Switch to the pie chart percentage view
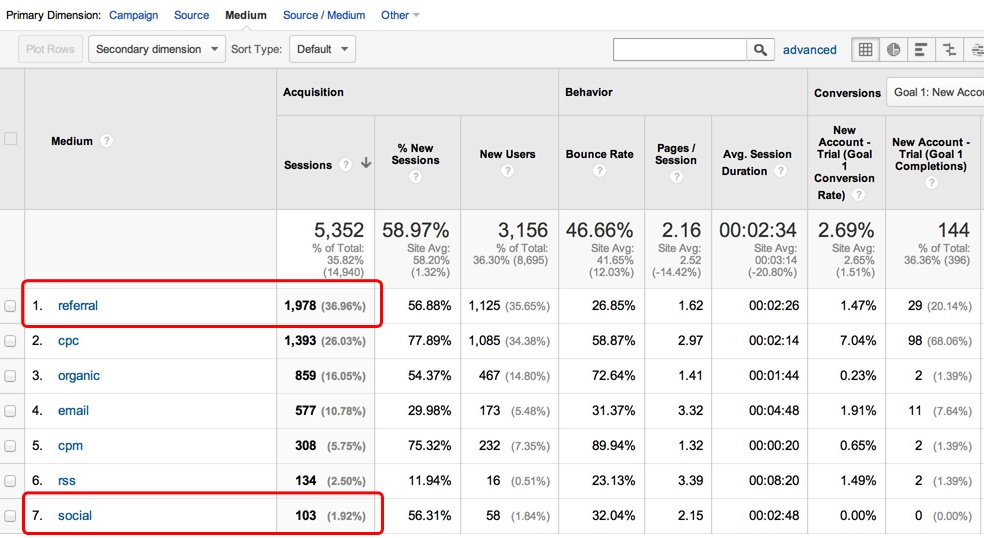This screenshot has width=984, height=538. coord(893,49)
